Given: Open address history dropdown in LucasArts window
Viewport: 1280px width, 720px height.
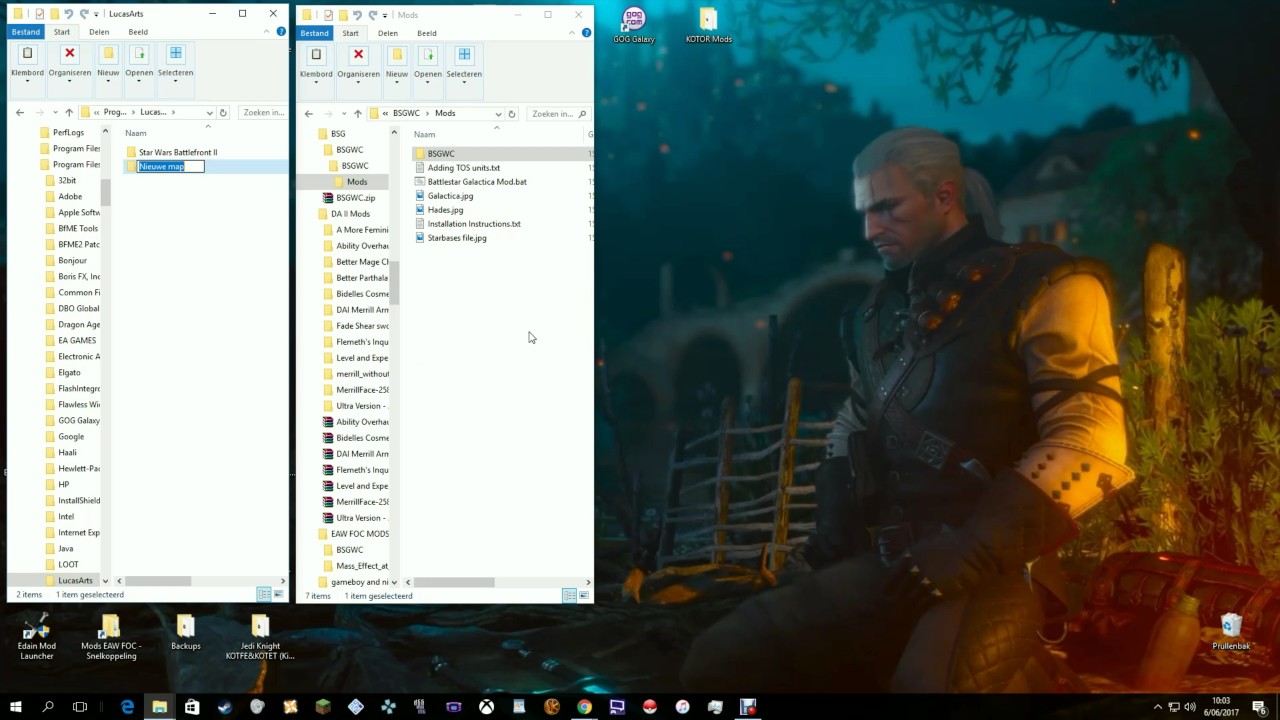Looking at the screenshot, I should tap(209, 112).
